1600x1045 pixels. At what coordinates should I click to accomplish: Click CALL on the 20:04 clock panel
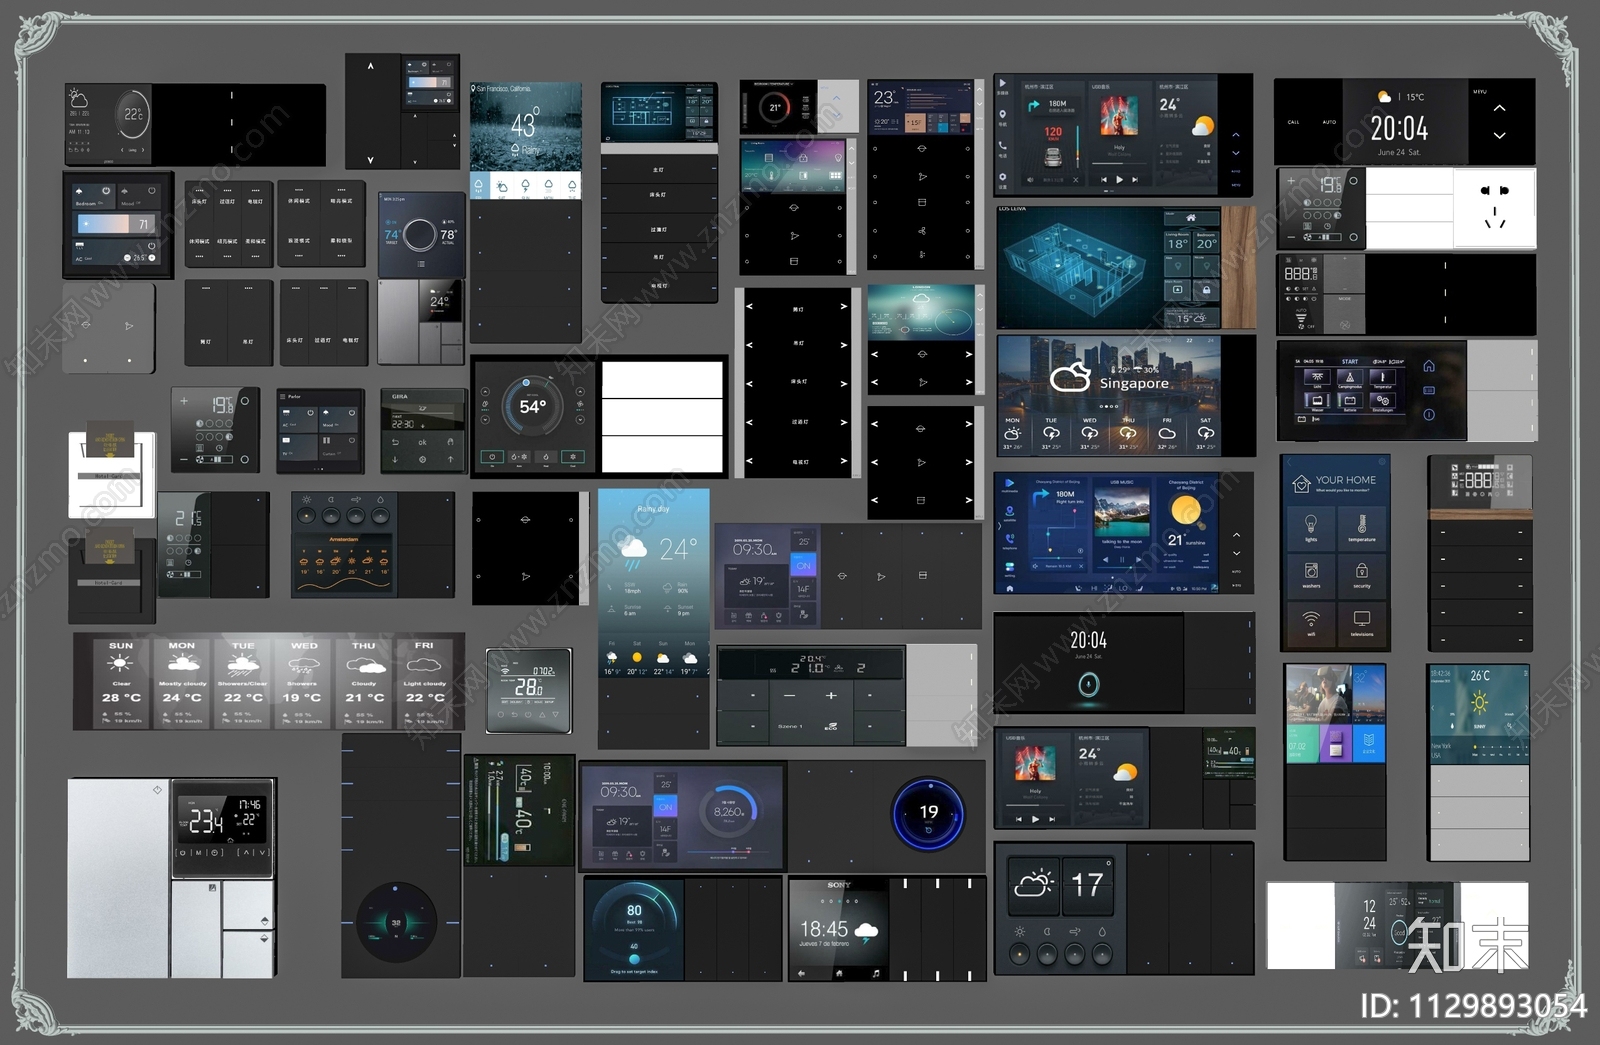1293,122
